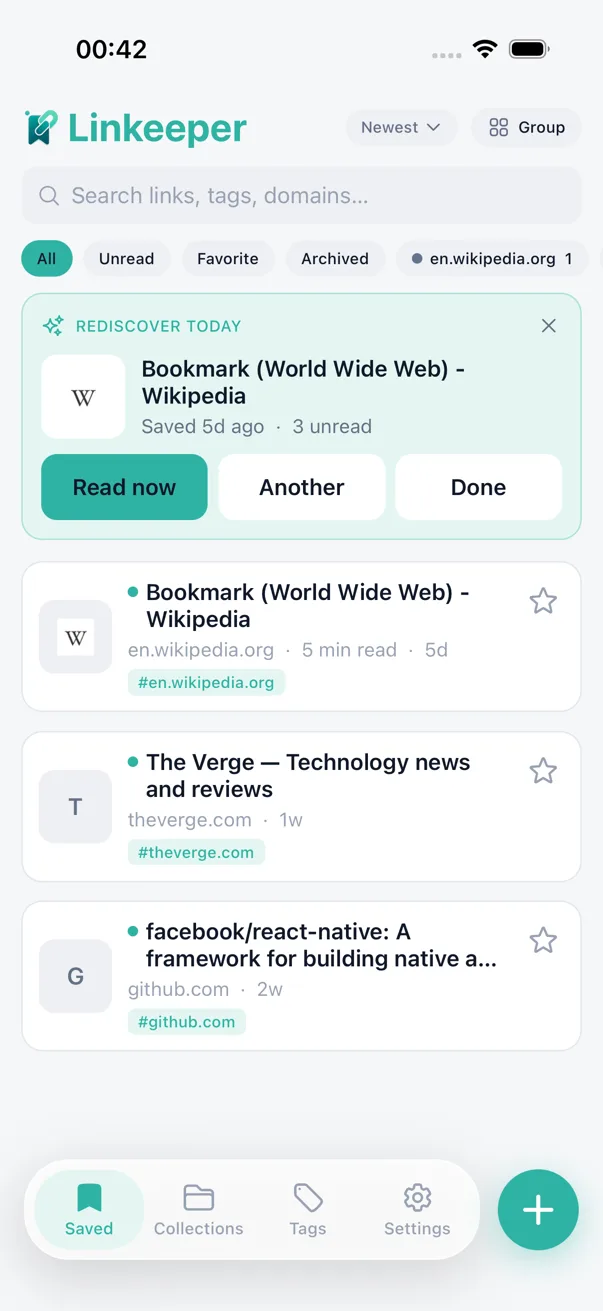
Task: Choose Another rediscover suggestion
Action: [x=302, y=487]
